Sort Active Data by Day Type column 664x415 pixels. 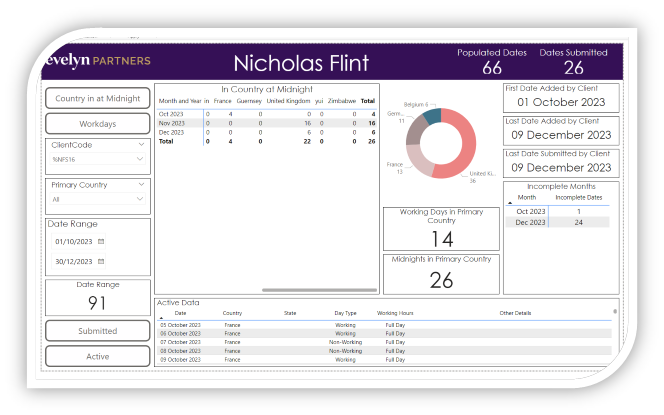(344, 313)
